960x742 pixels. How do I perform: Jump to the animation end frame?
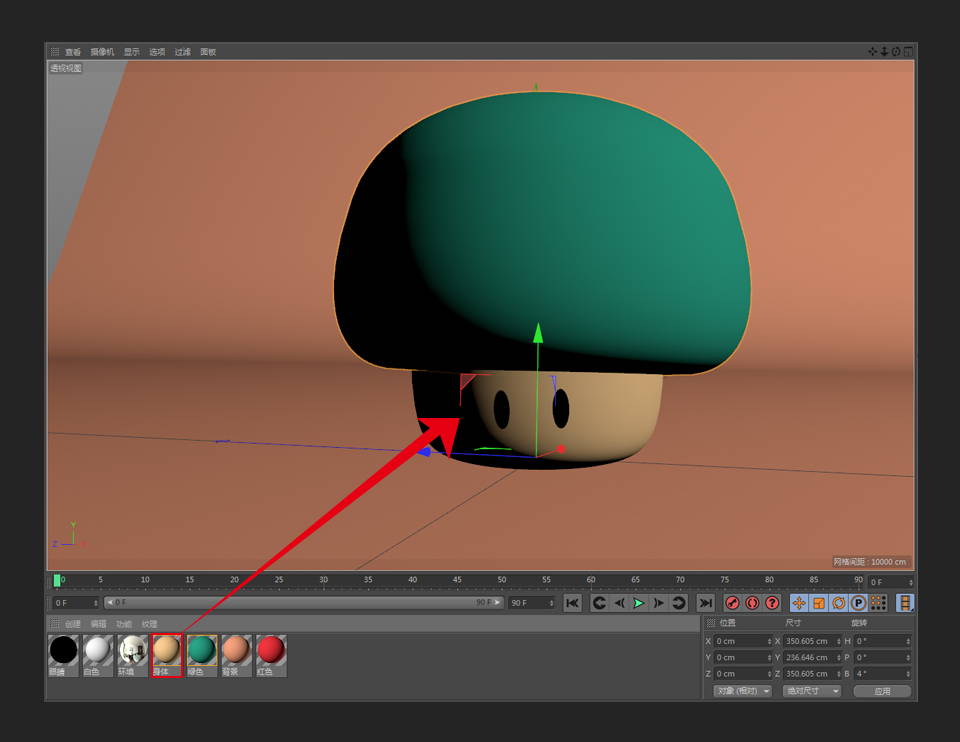(x=706, y=603)
